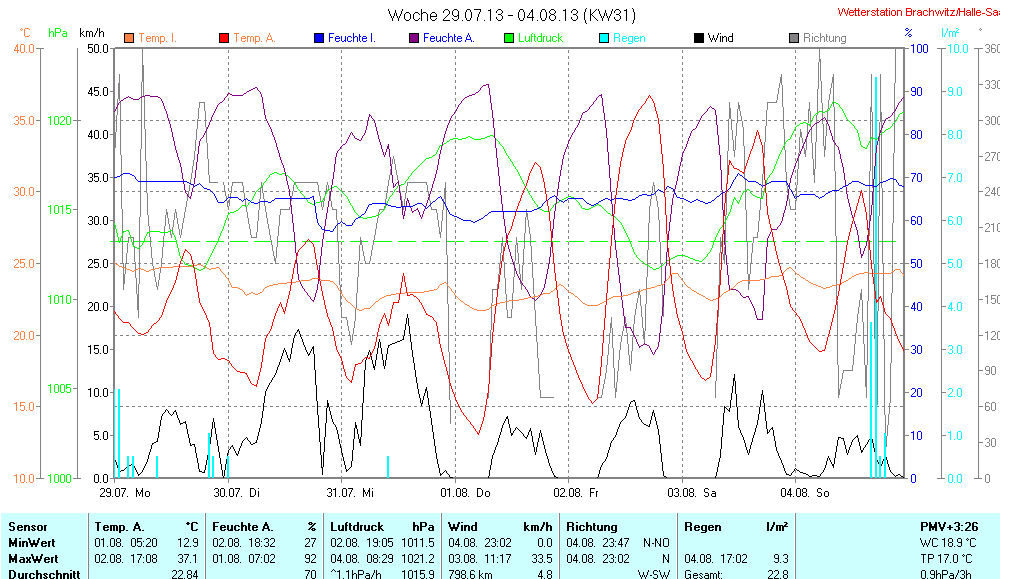
Task: Click the Luftdruck column header in table
Action: pyautogui.click(x=355, y=526)
